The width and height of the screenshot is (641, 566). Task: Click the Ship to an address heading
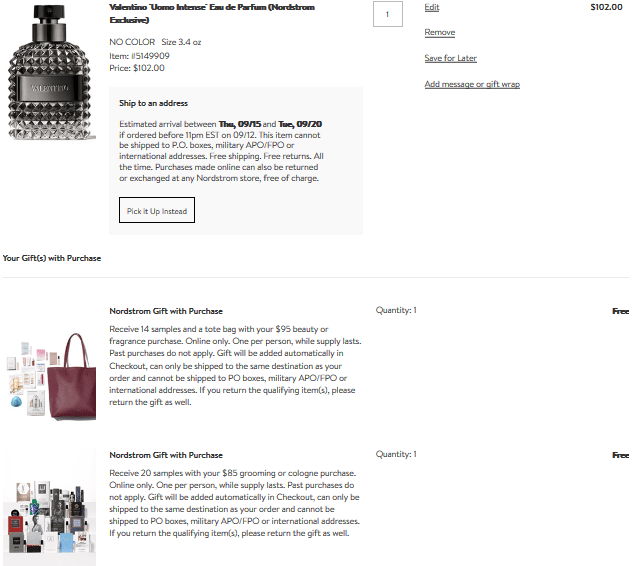click(153, 103)
